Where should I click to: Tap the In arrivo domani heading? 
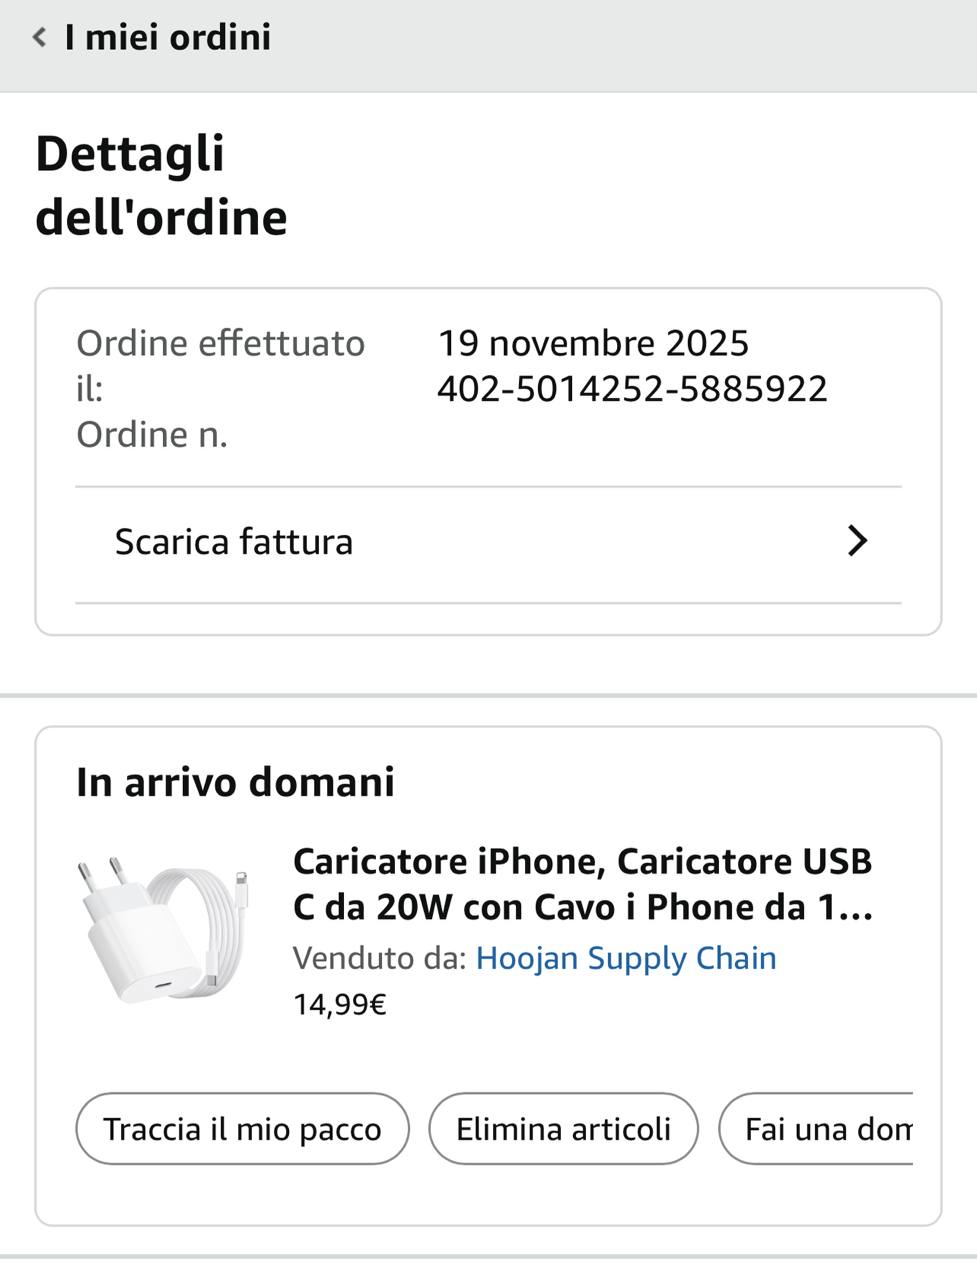(x=235, y=782)
